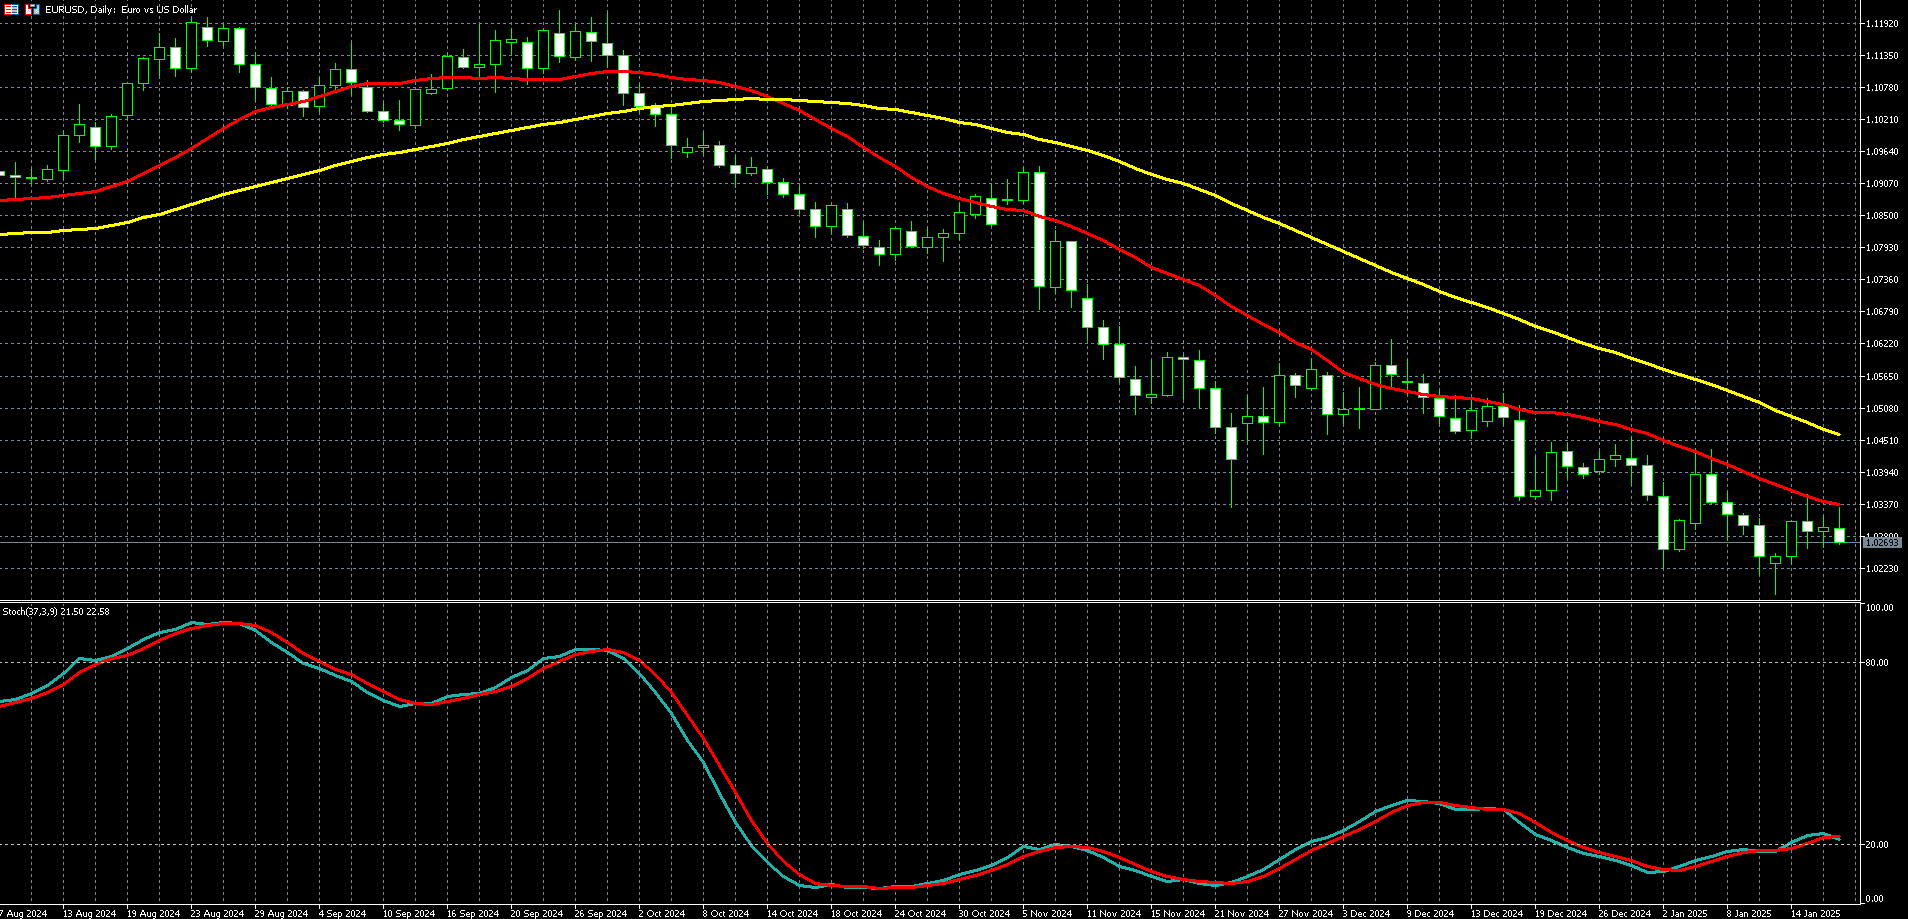
Task: Click the 26 Dec 2024 date label
Action: pos(1625,913)
